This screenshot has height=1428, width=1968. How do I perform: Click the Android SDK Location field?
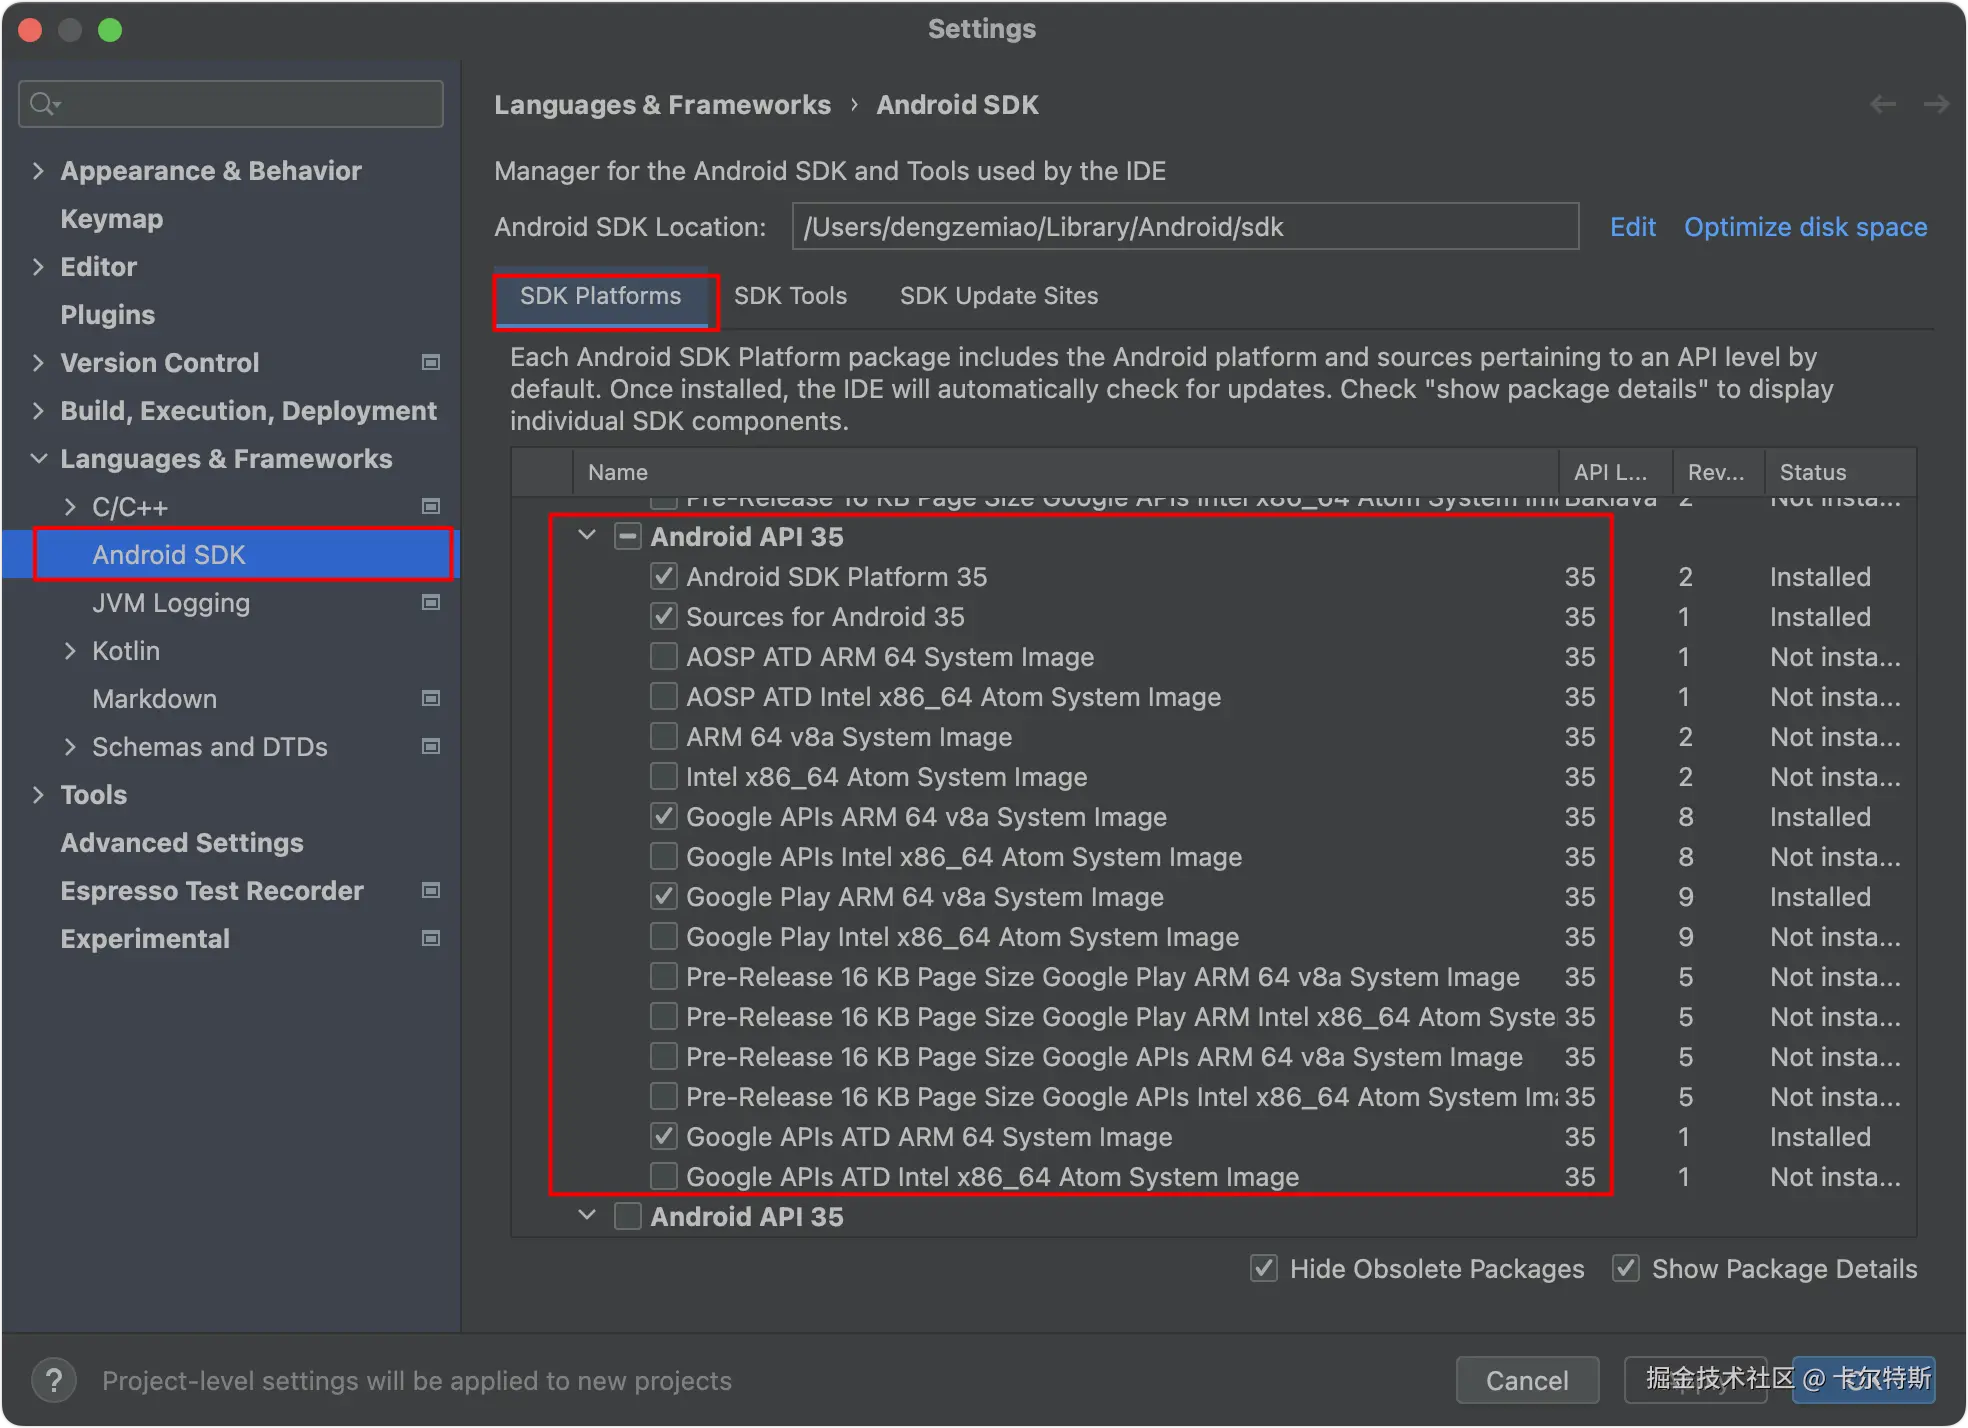coord(1185,227)
